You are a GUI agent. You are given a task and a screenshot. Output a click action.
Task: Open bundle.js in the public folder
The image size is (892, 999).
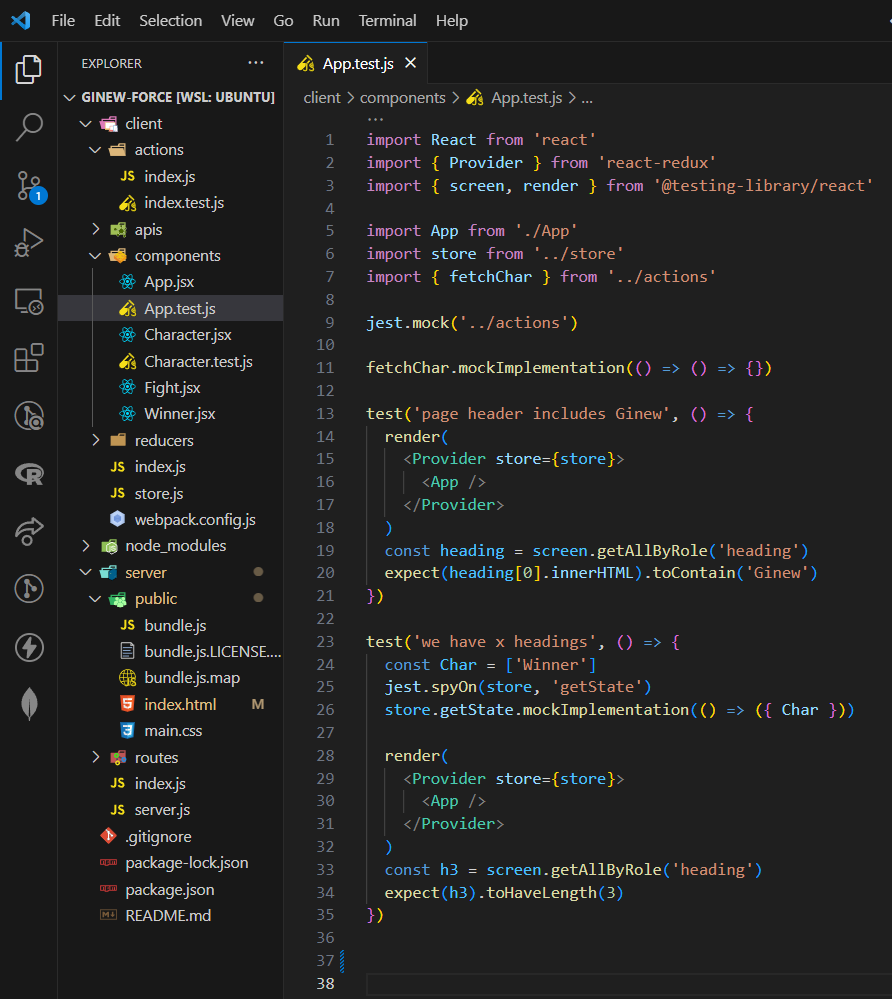[171, 625]
